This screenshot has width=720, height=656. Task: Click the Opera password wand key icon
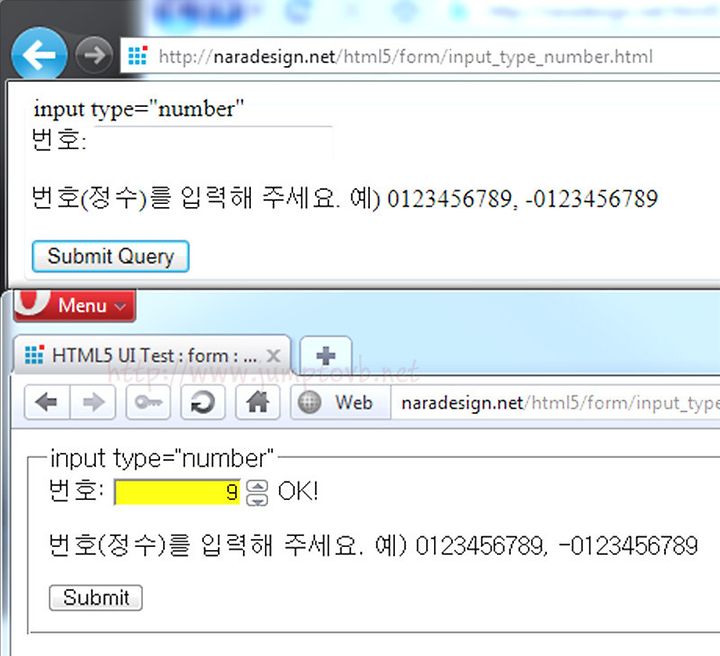(x=148, y=403)
